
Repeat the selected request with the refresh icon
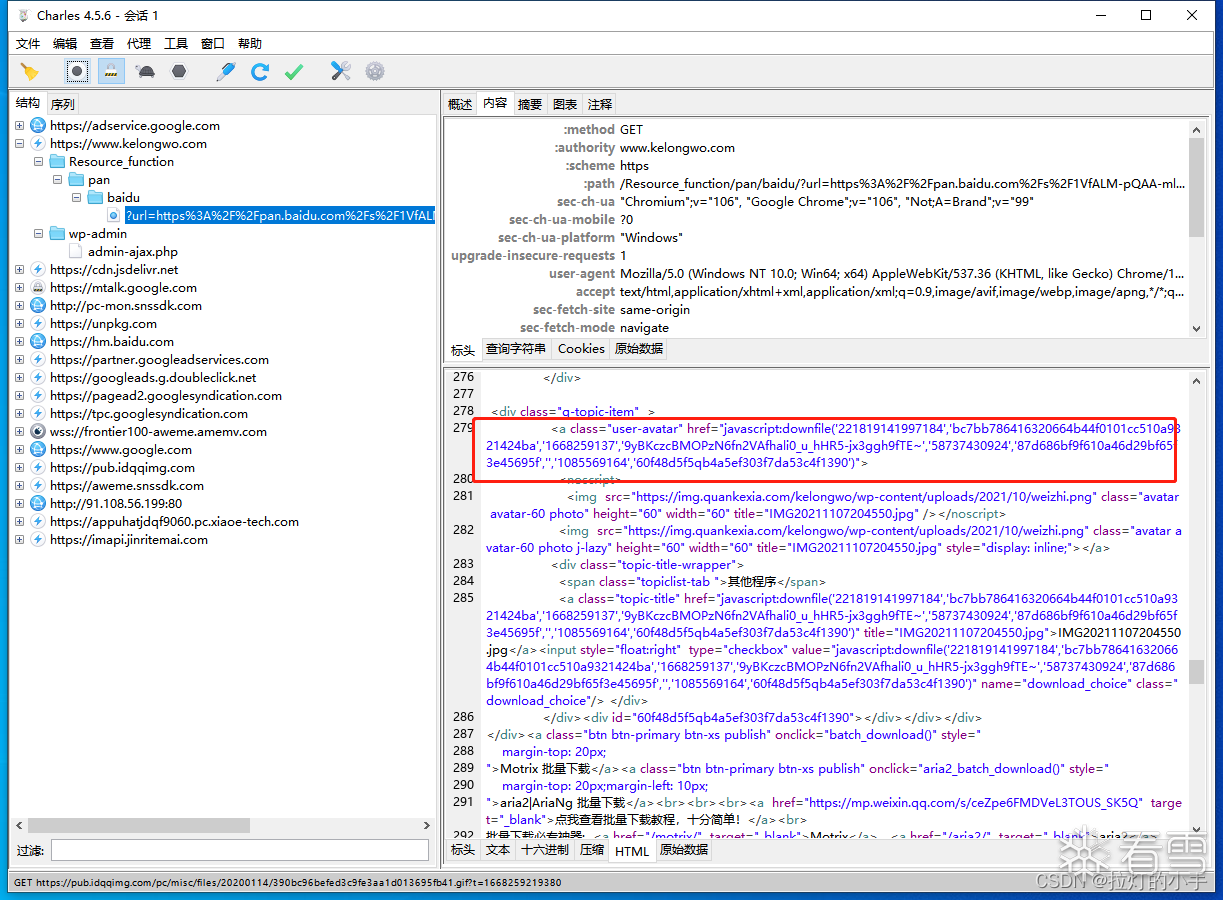[260, 71]
